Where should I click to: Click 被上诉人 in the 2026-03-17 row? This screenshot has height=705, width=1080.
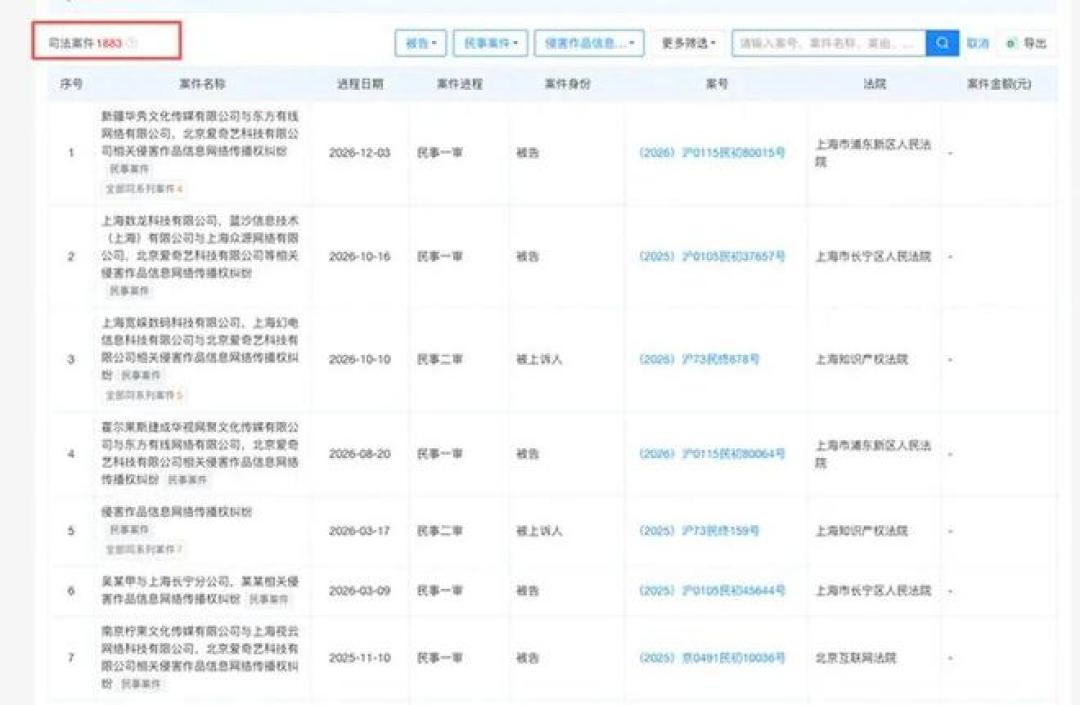click(539, 530)
